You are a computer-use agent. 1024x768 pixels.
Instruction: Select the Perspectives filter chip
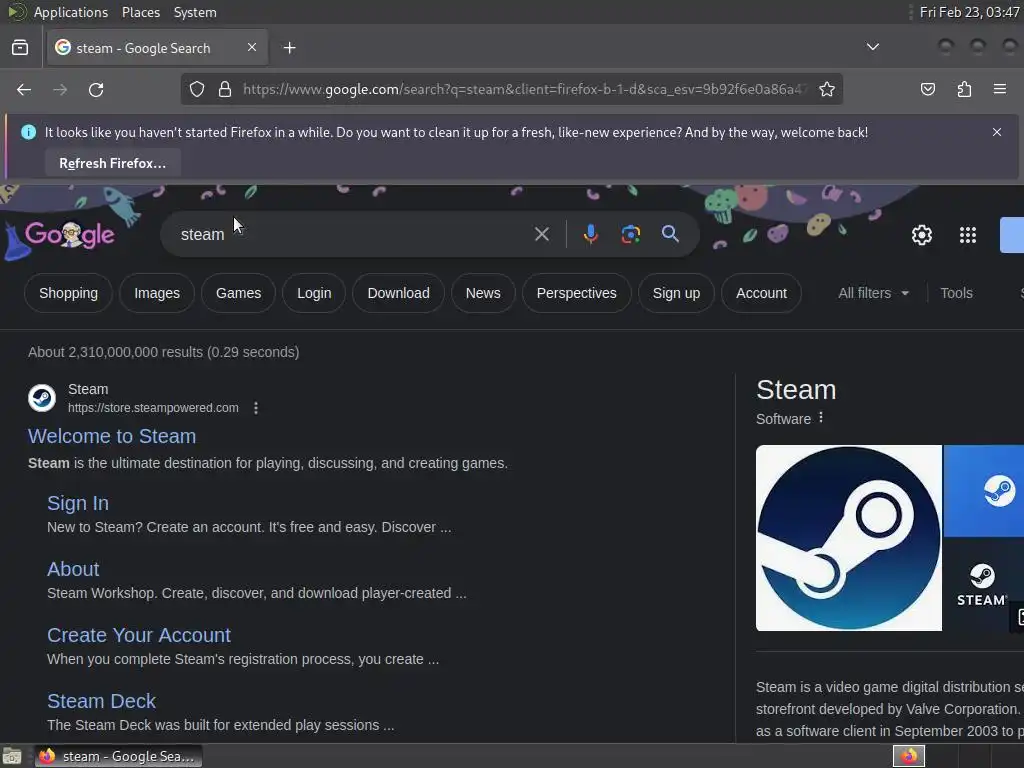(x=577, y=293)
